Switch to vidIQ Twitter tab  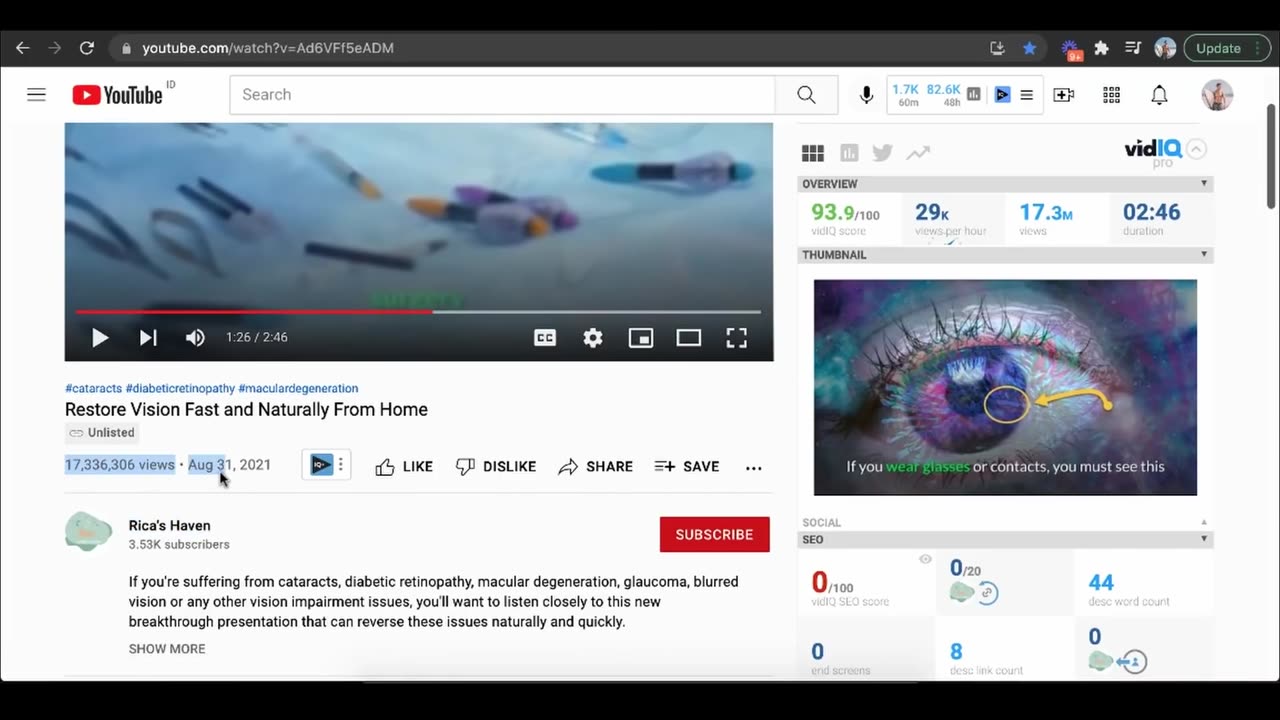point(882,153)
